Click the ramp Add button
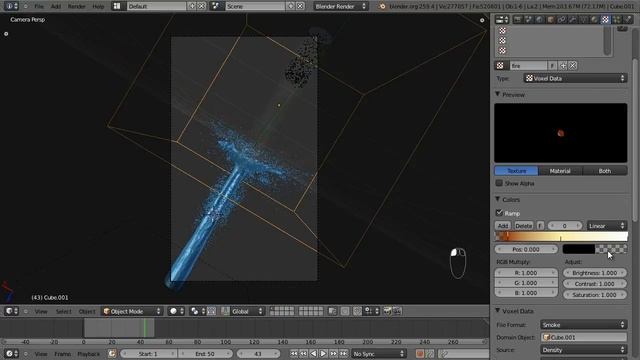This screenshot has width=640, height=360. (x=503, y=226)
